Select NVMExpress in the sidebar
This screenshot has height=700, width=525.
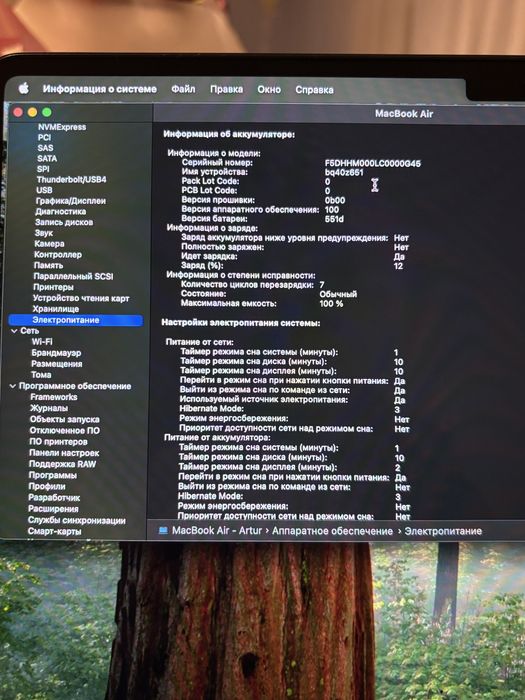click(x=62, y=127)
